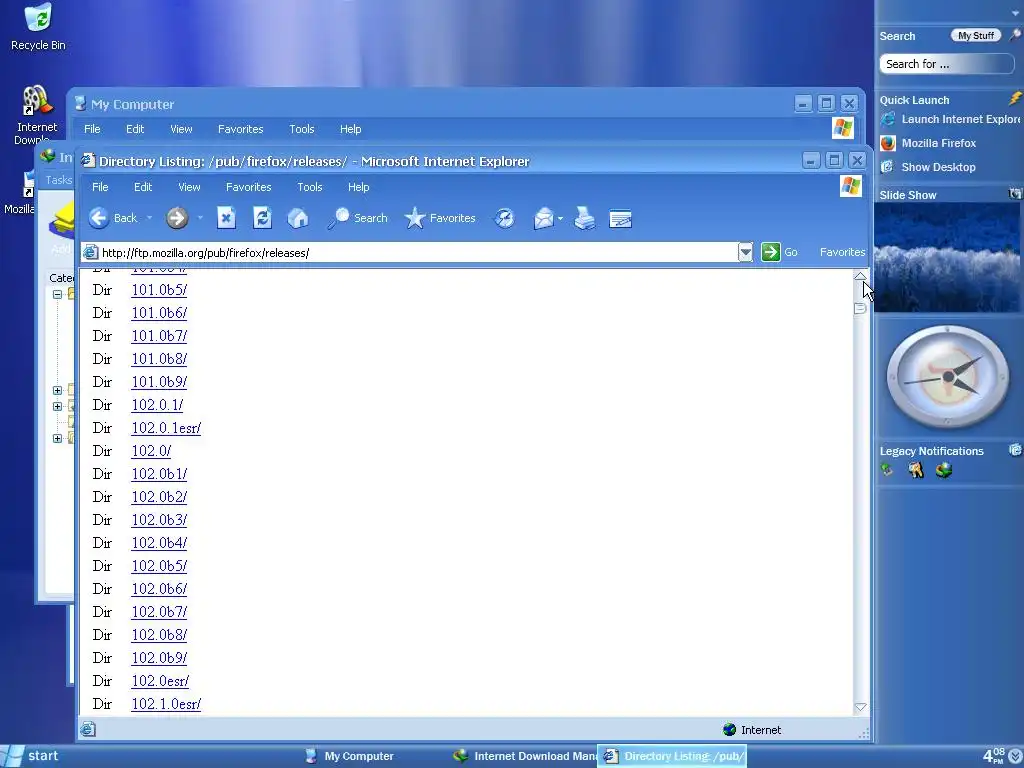Open the Start menu button
This screenshot has height=768, width=1024.
[31, 756]
